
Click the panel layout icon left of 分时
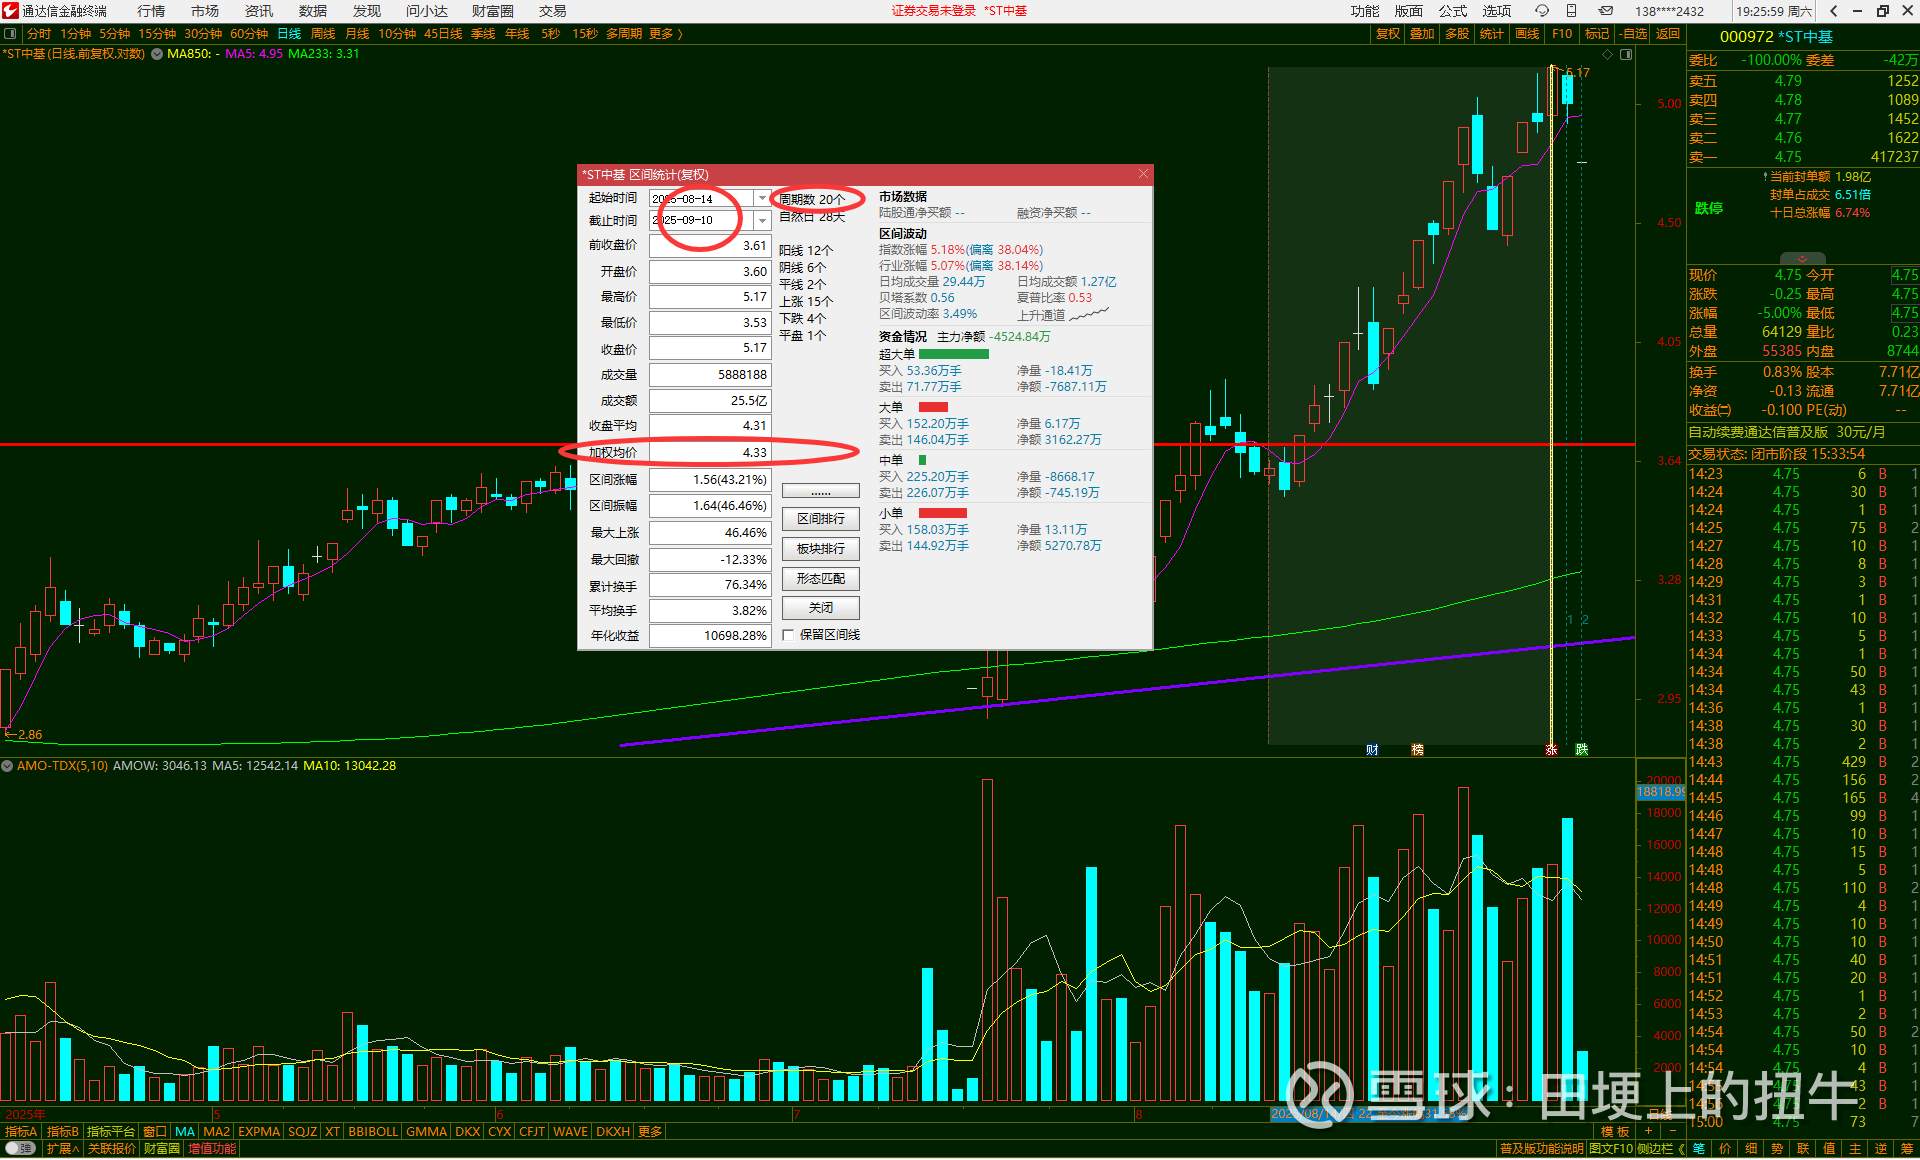coord(10,34)
